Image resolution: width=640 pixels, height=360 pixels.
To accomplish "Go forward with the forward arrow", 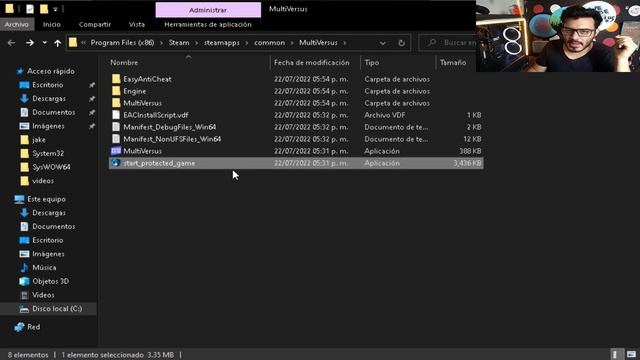I will [x=30, y=42].
